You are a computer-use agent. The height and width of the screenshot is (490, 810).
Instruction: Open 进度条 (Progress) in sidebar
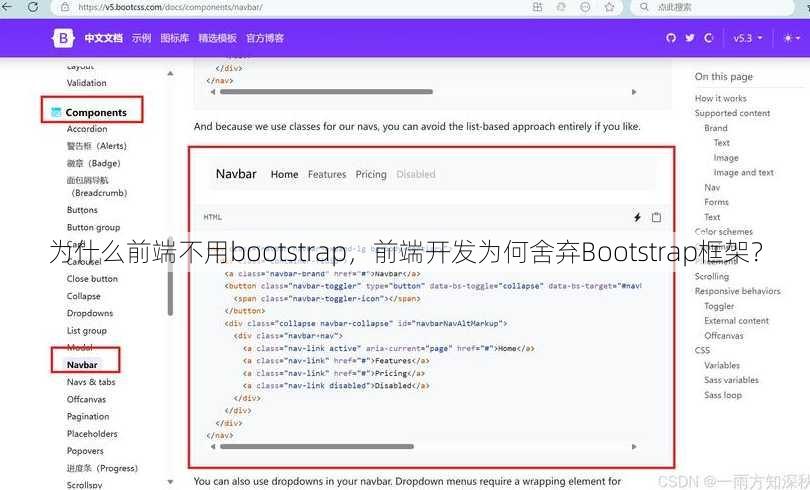tap(102, 468)
